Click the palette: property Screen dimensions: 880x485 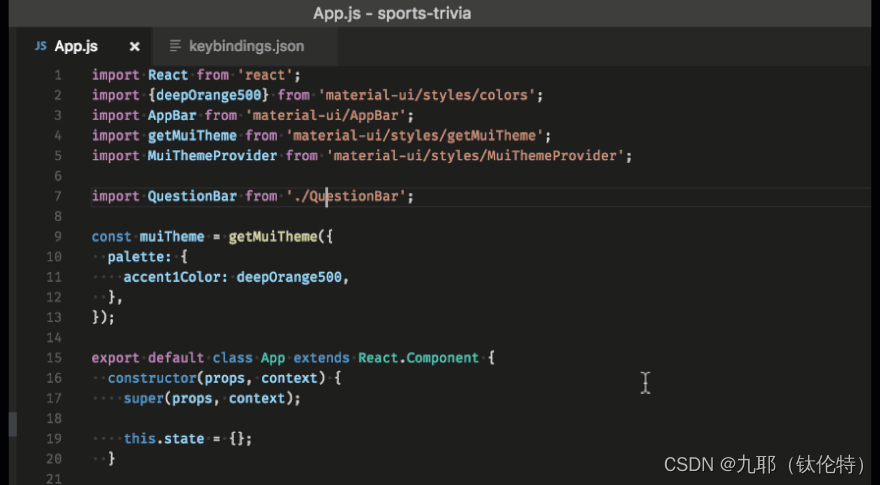pos(140,257)
